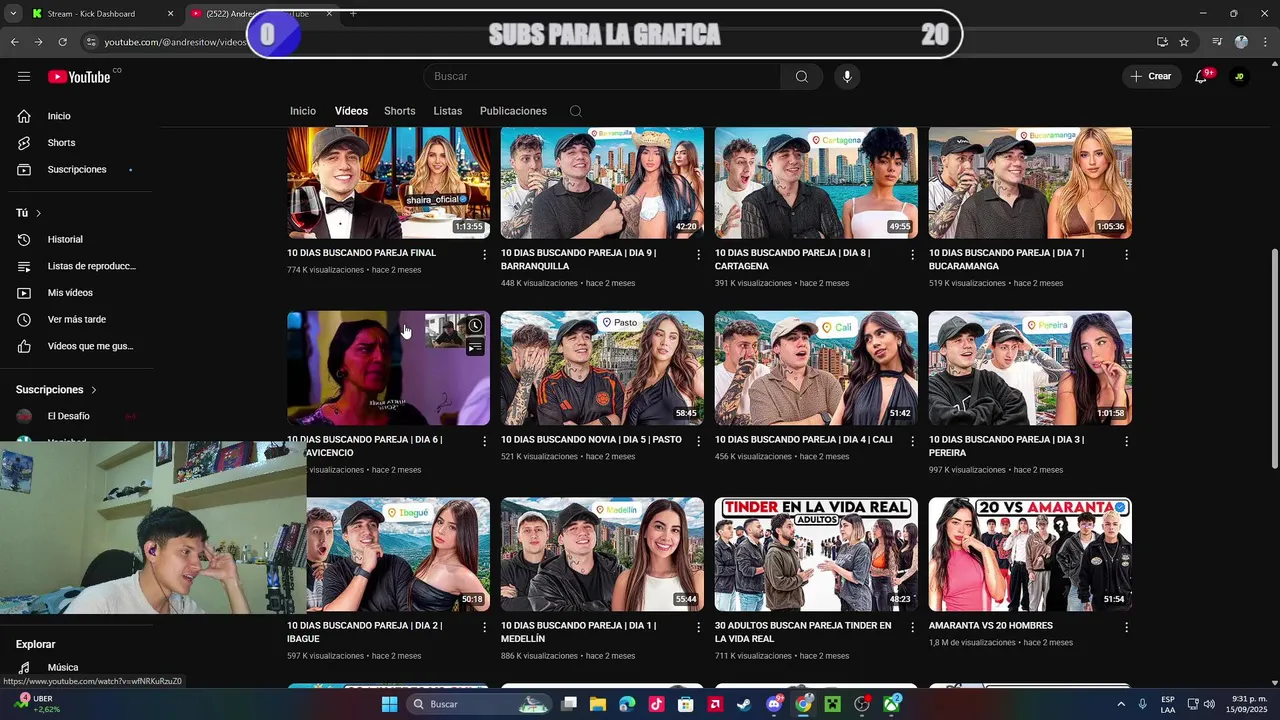The width and height of the screenshot is (1280, 720).
Task: Add DIA 6 video to watch later
Action: click(x=475, y=326)
